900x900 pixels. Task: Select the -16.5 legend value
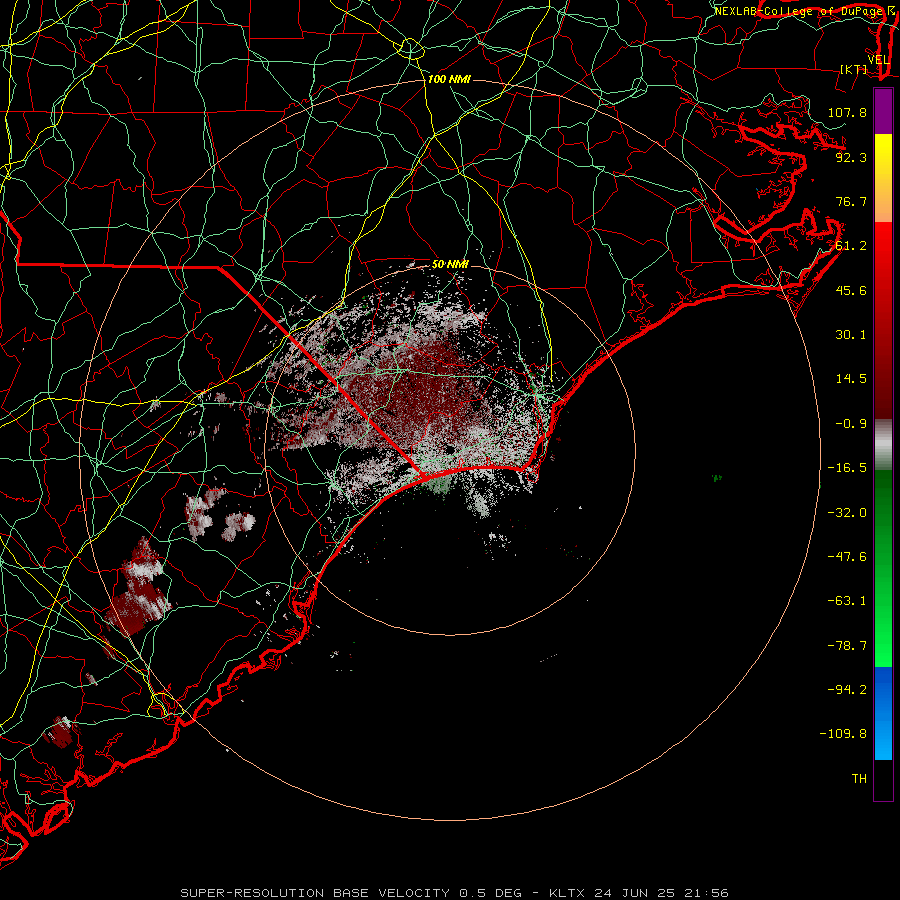(x=847, y=468)
